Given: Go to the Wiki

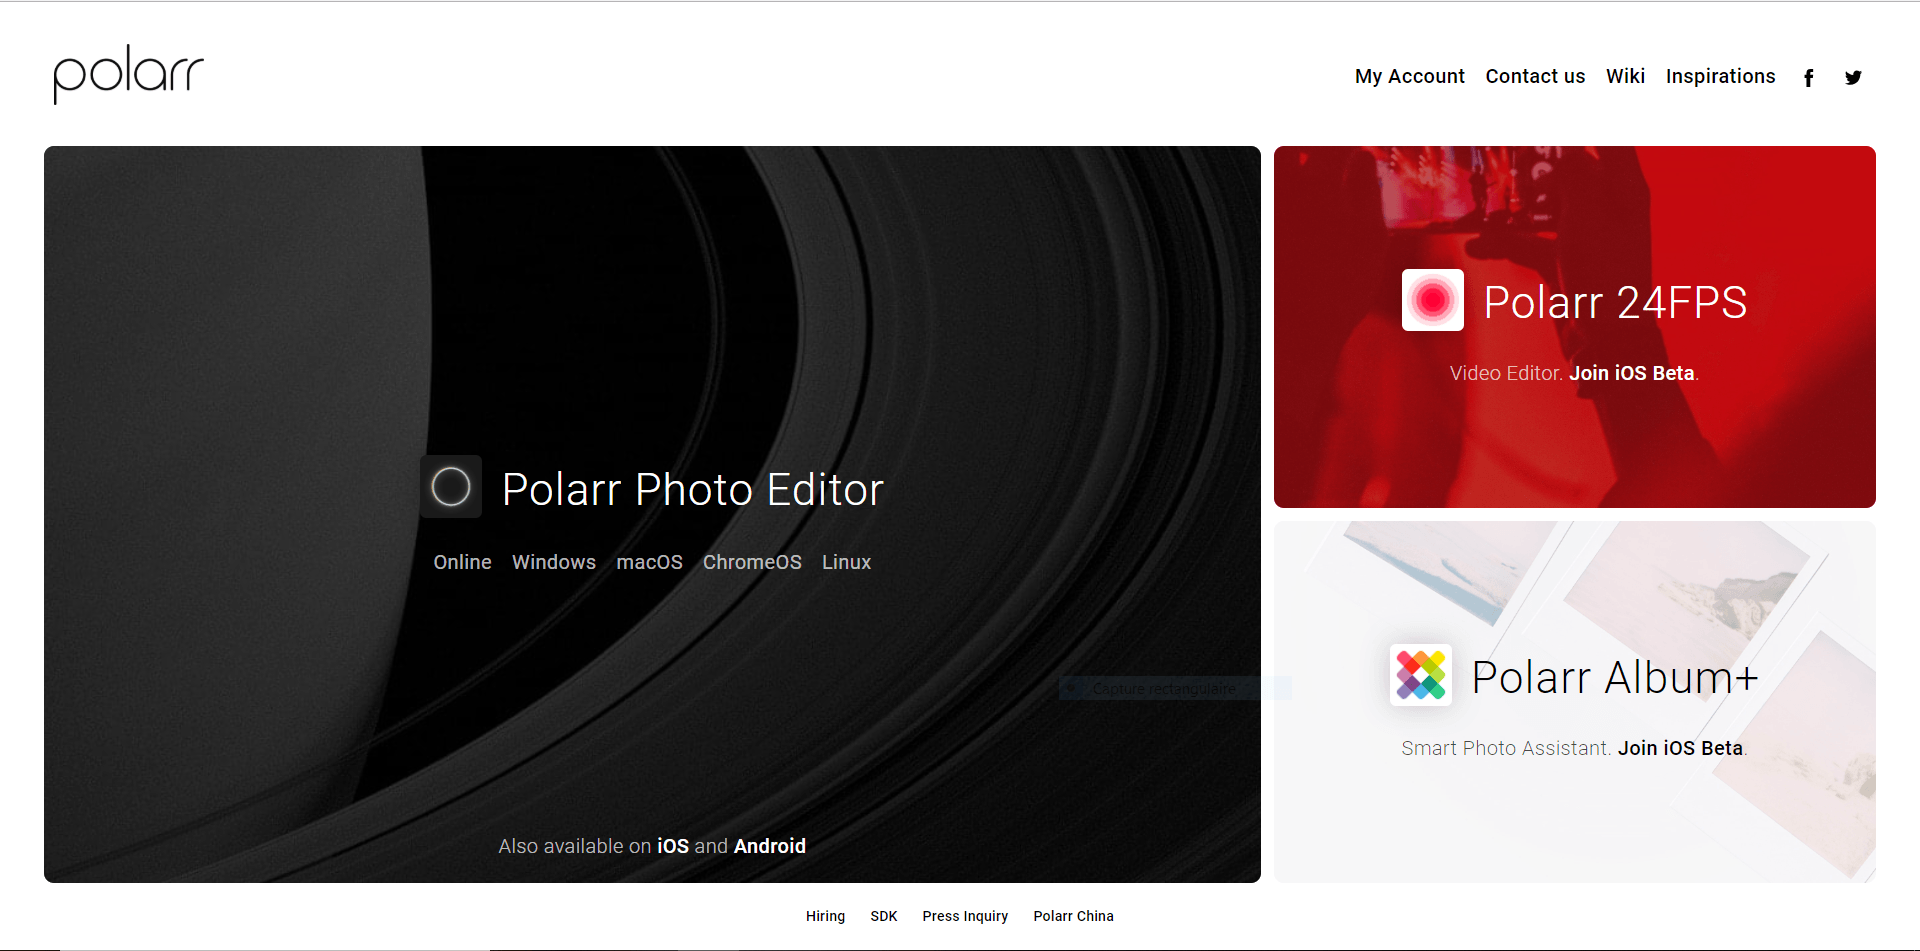Looking at the screenshot, I should click(x=1625, y=77).
